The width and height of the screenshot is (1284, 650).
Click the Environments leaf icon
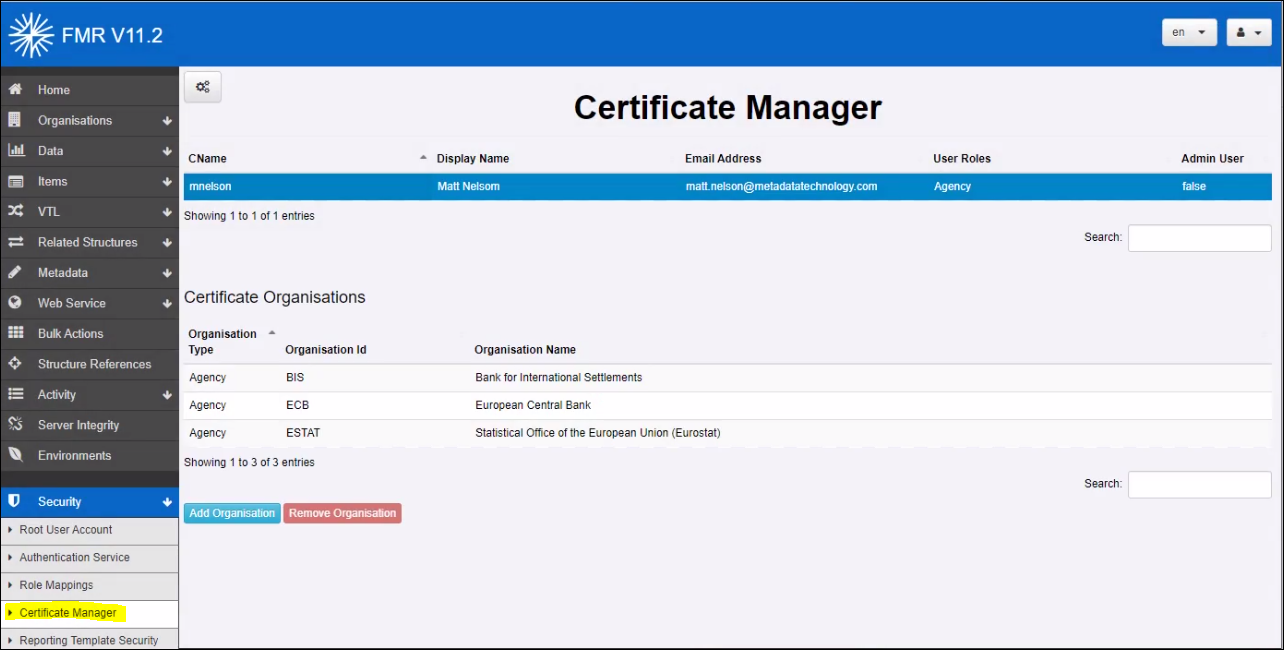pos(15,455)
